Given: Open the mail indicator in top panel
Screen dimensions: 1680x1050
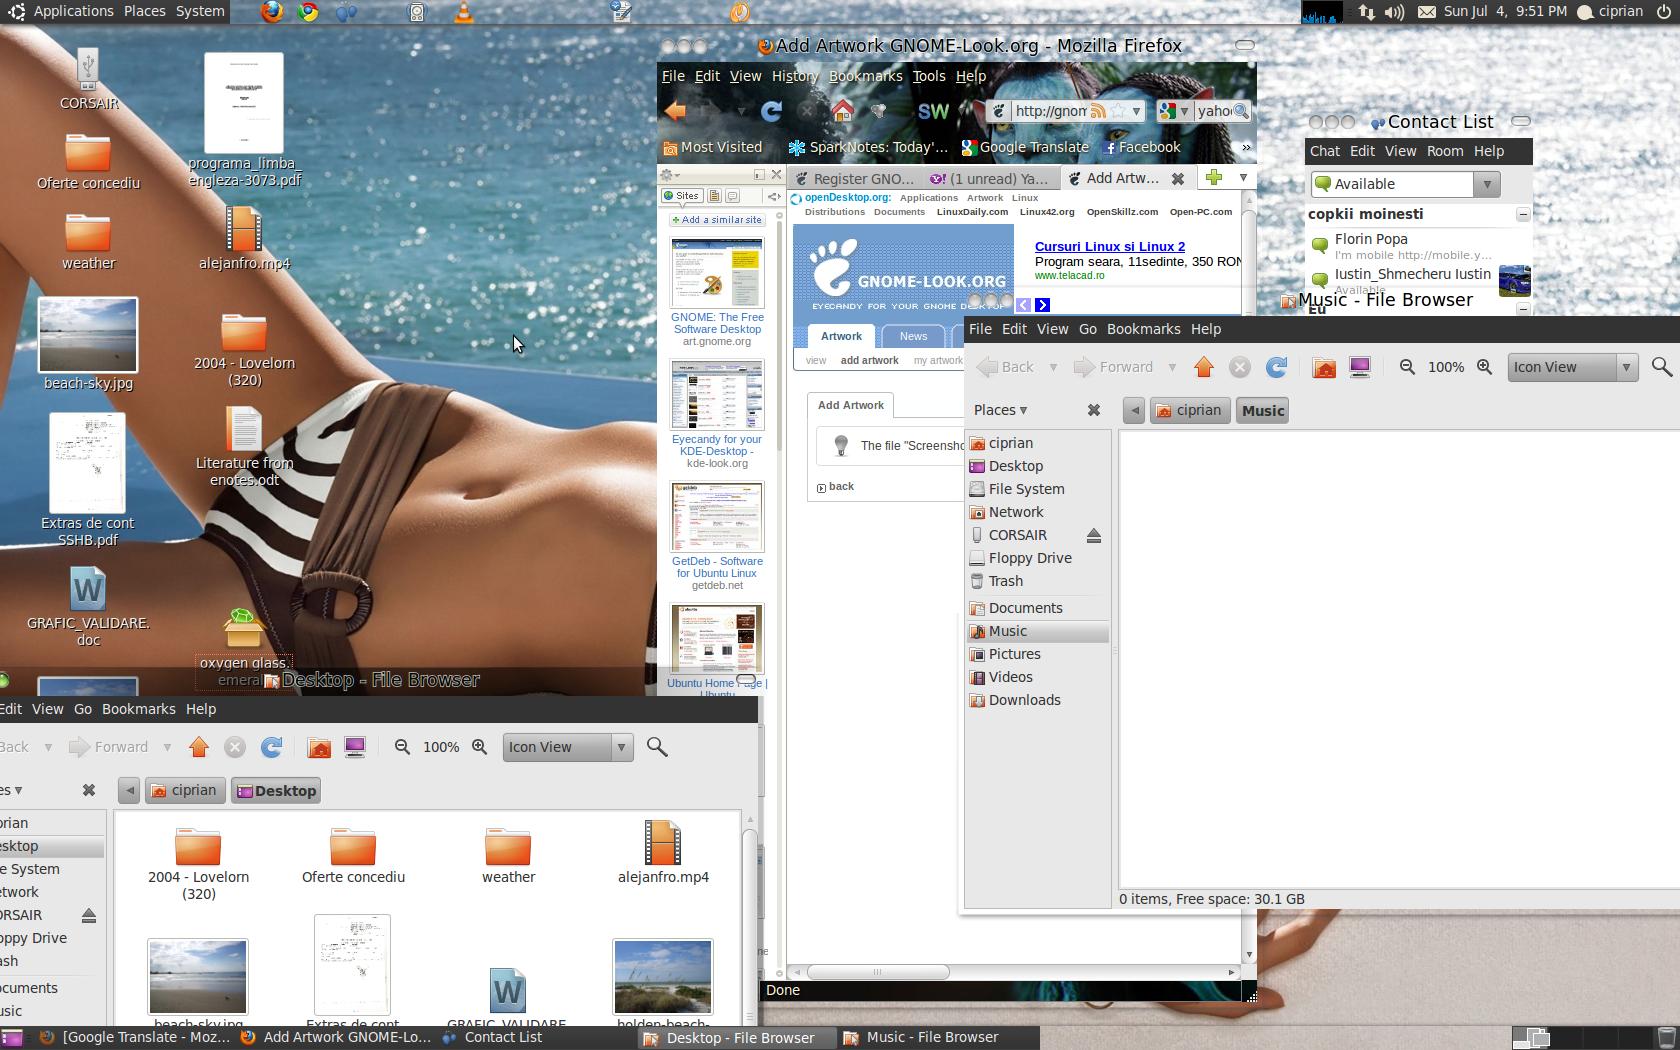Looking at the screenshot, I should coord(1427,12).
